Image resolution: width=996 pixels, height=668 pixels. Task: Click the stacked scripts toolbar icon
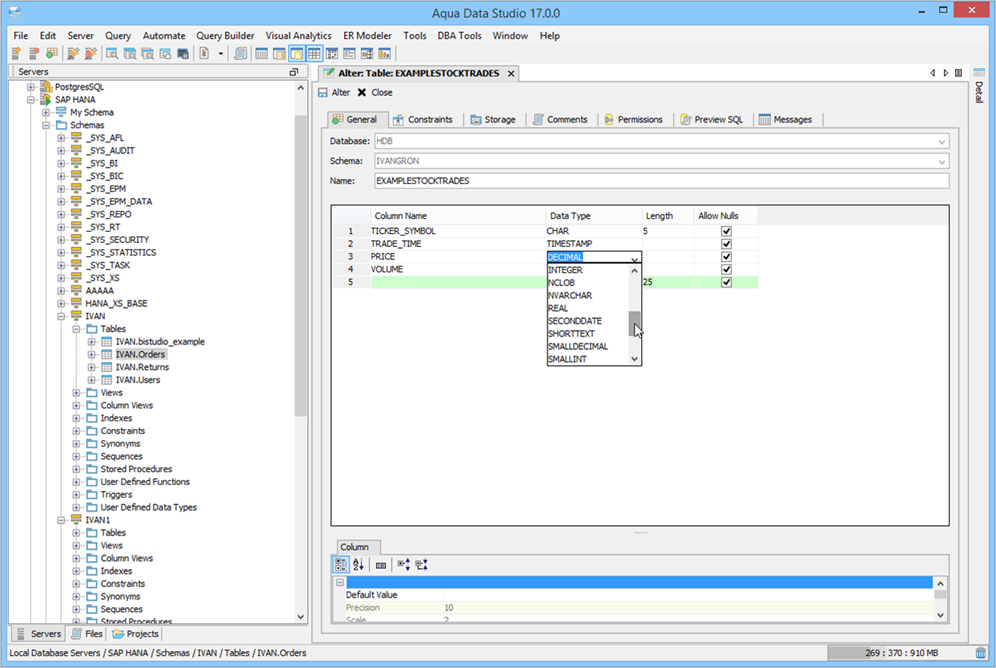240,54
